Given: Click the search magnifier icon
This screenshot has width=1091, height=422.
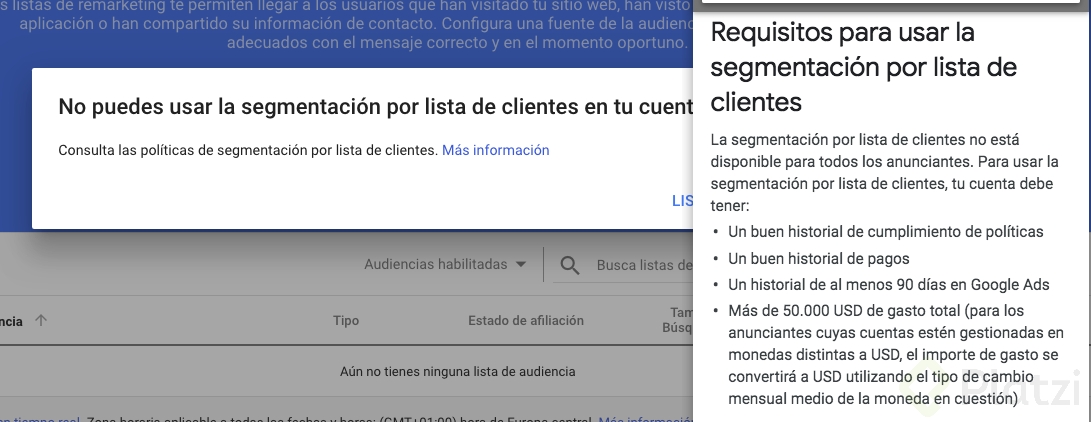Looking at the screenshot, I should (570, 265).
